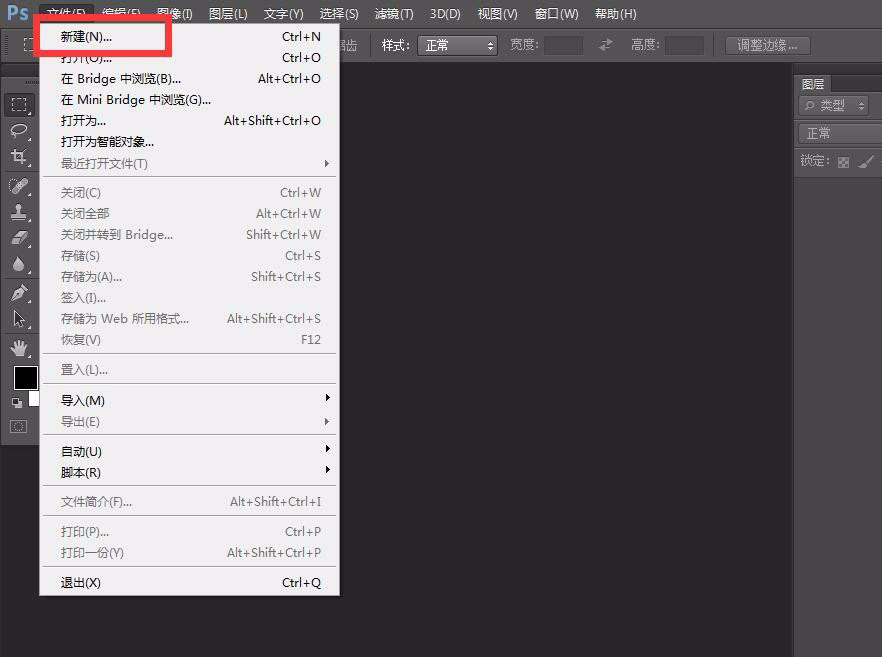882x657 pixels.
Task: Open the 图像(I) menu
Action: [174, 14]
